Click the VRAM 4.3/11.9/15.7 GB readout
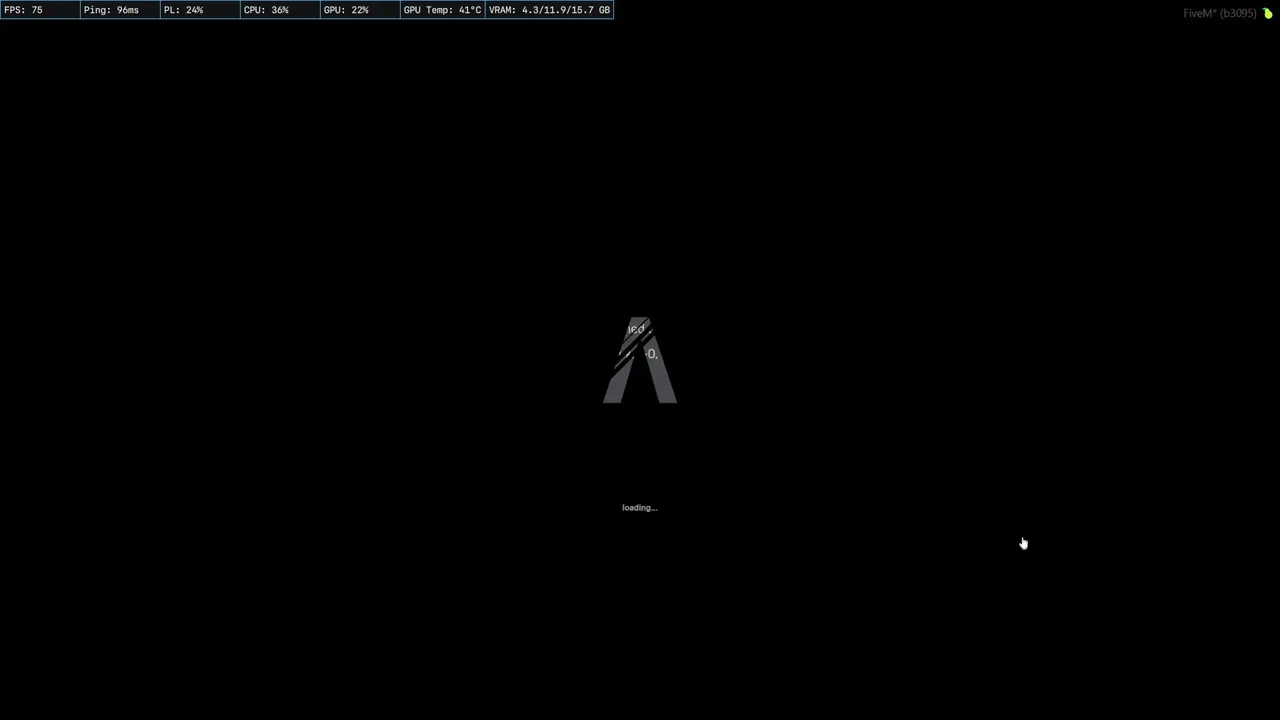Image resolution: width=1280 pixels, height=720 pixels. click(x=549, y=10)
